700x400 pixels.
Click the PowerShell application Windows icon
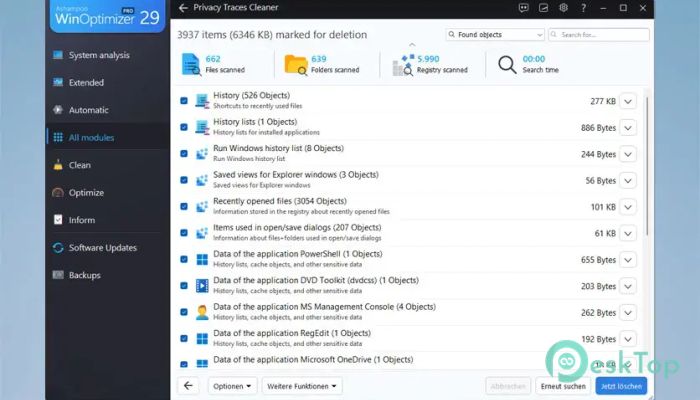click(202, 259)
